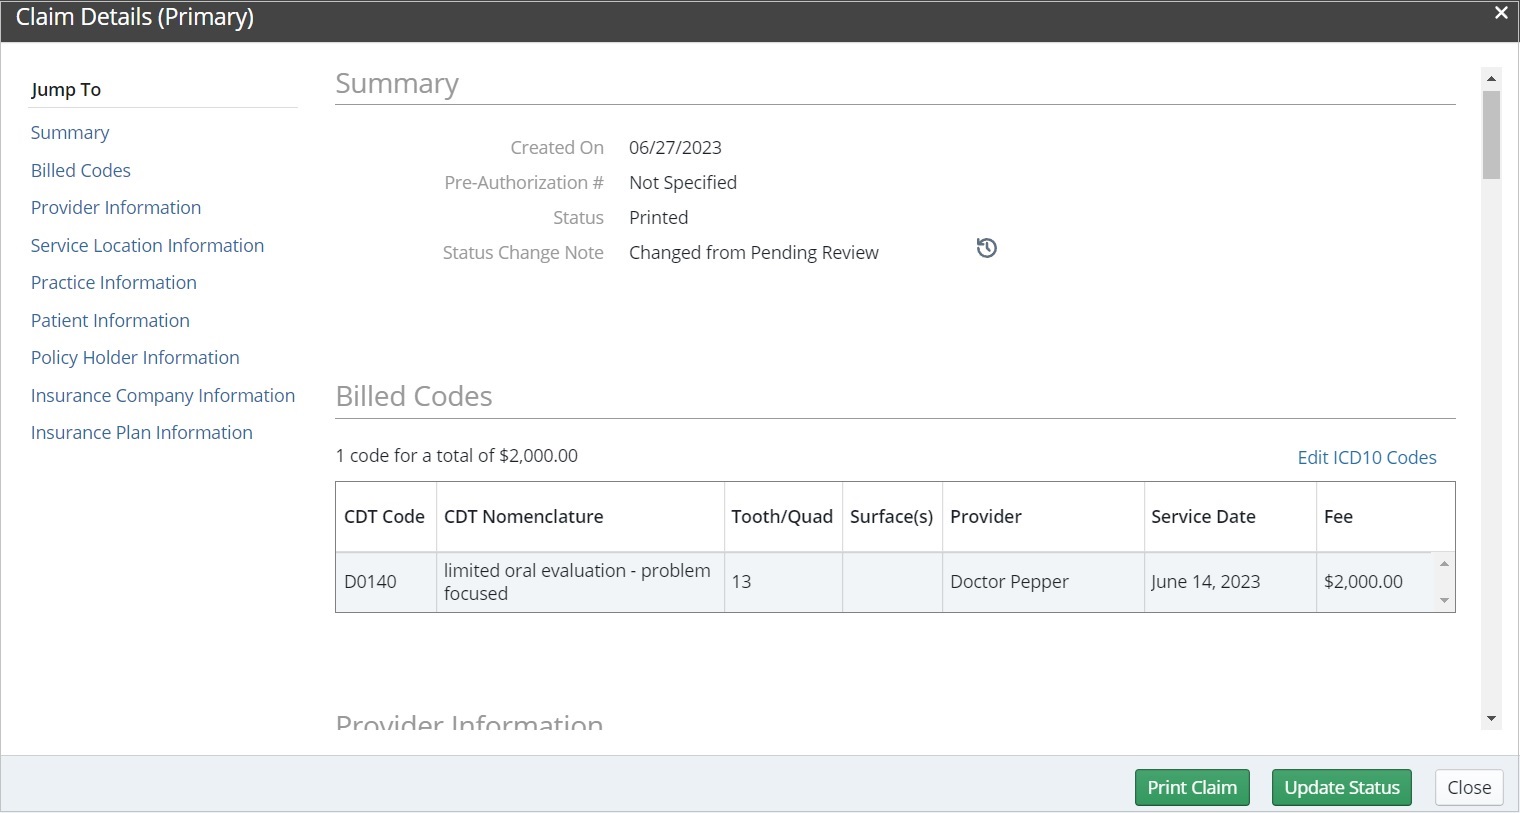
Task: Click Edit ICD10 Codes link
Action: (1366, 458)
